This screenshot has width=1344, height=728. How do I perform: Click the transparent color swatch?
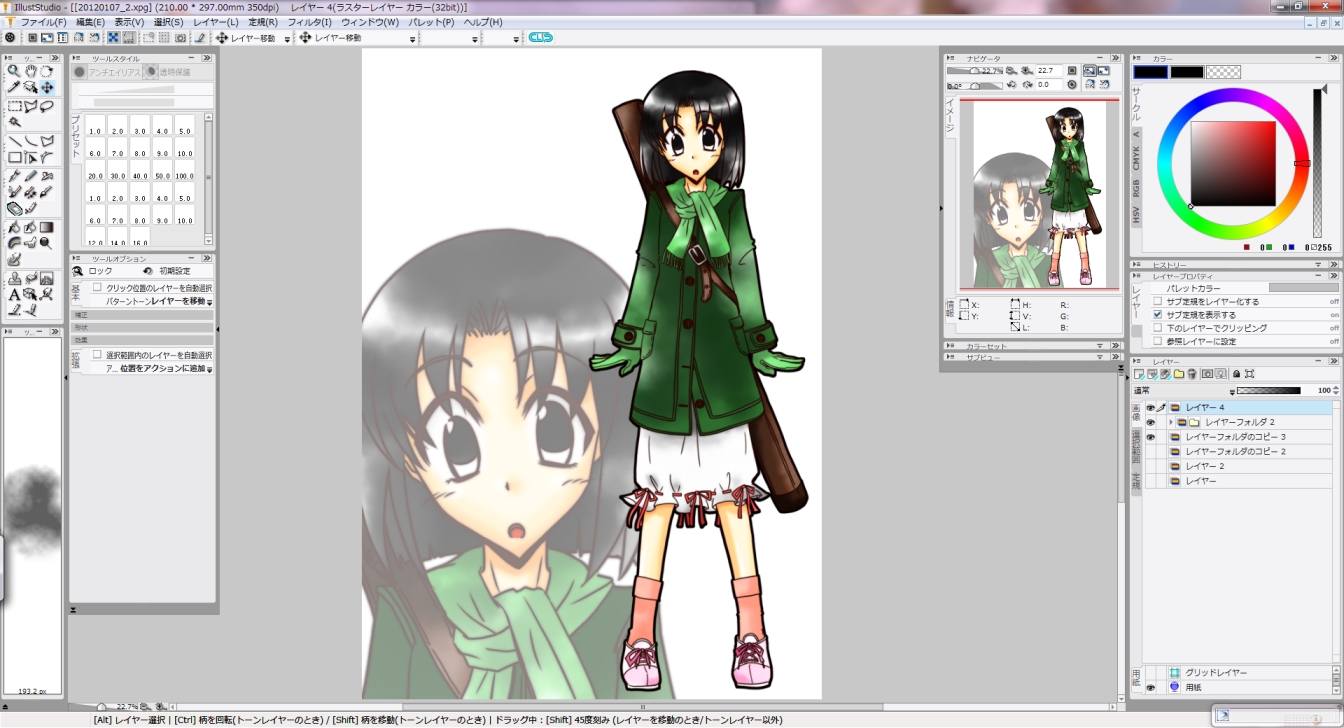tap(1224, 72)
